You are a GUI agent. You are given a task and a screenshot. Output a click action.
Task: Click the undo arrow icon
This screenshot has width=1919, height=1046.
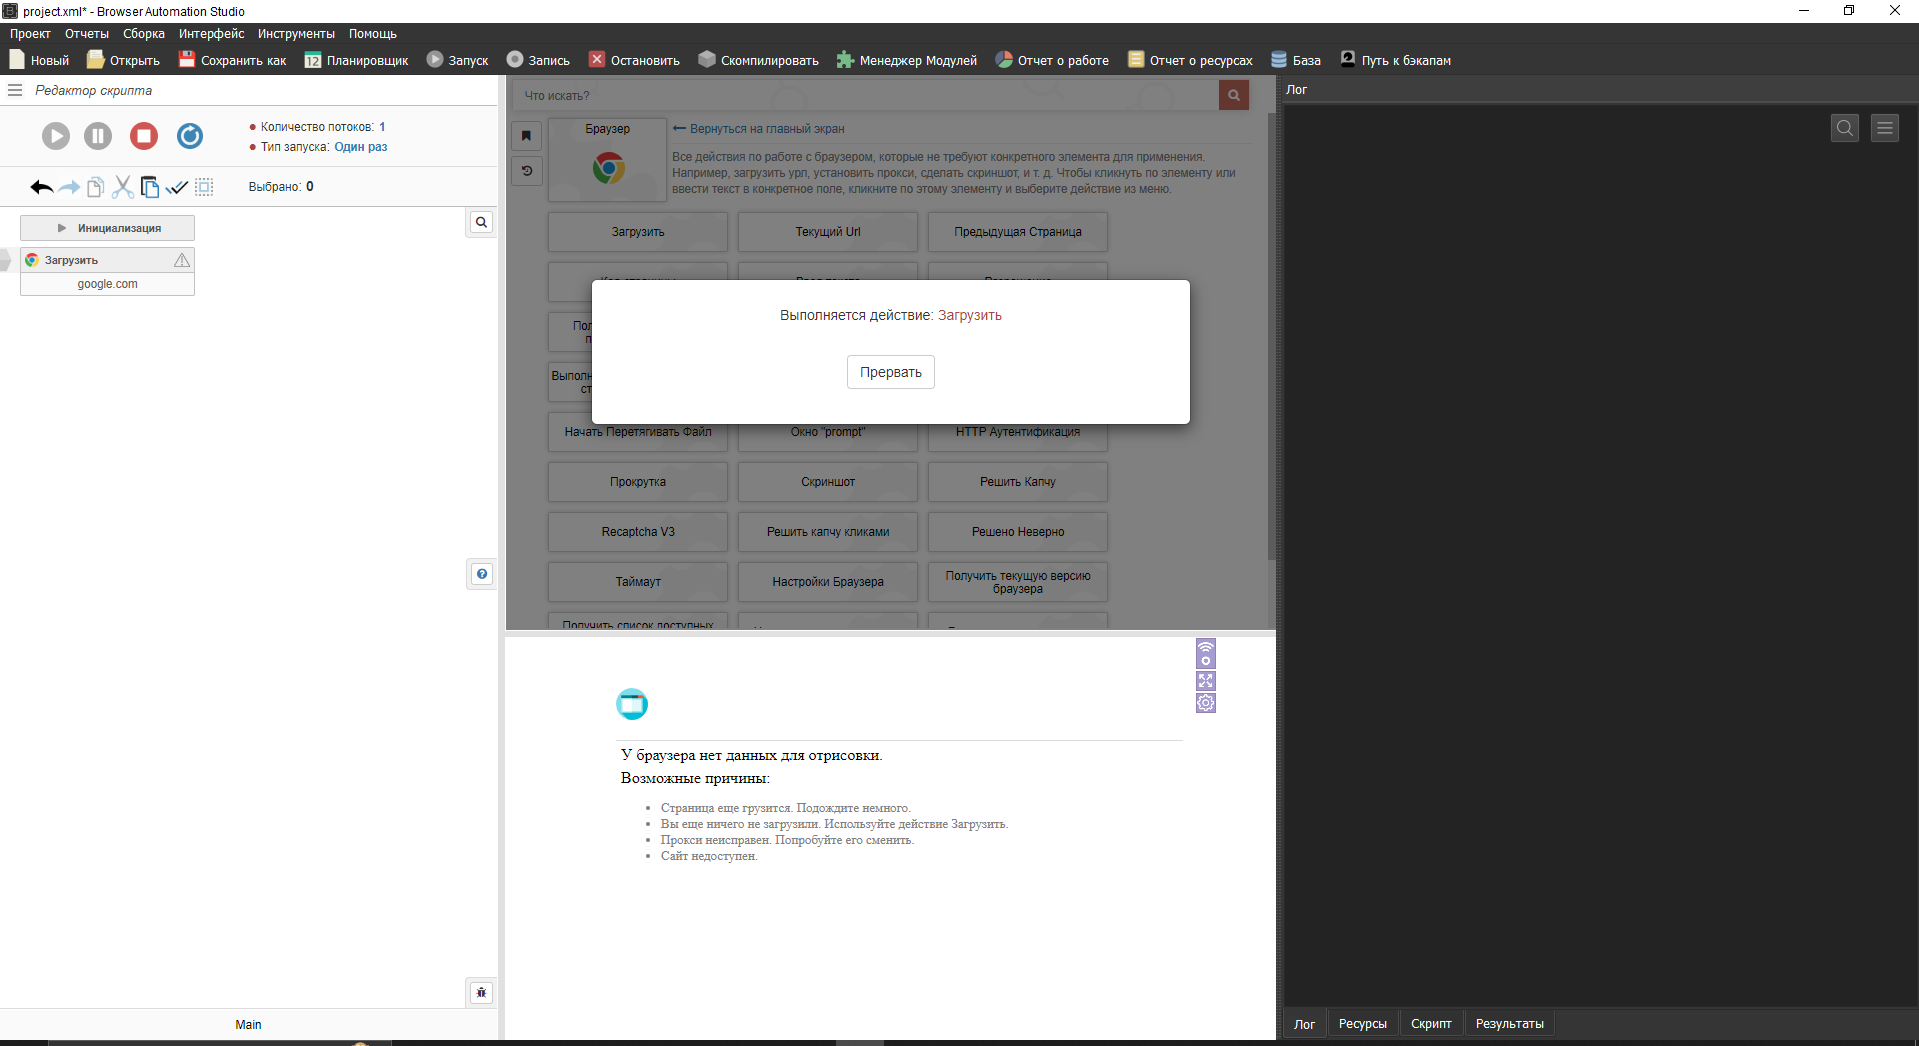point(41,187)
